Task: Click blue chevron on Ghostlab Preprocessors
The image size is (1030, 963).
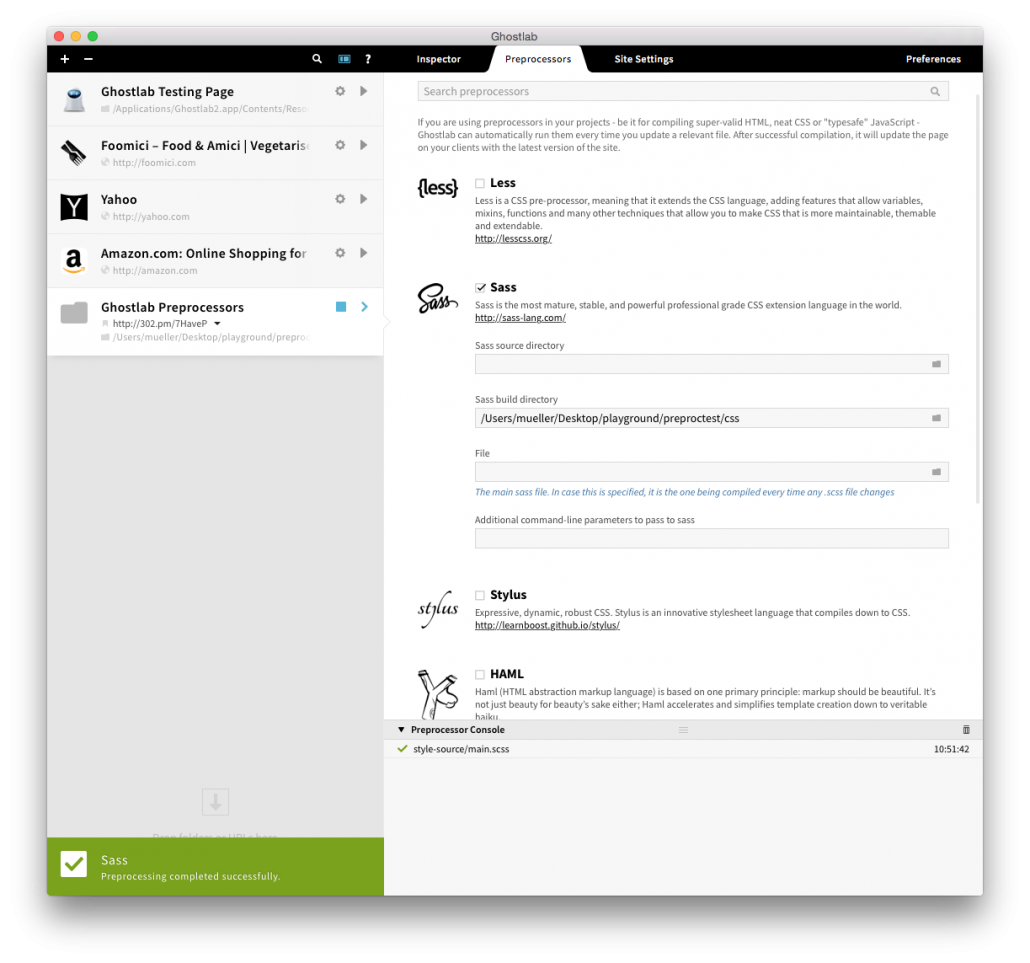Action: coord(365,307)
